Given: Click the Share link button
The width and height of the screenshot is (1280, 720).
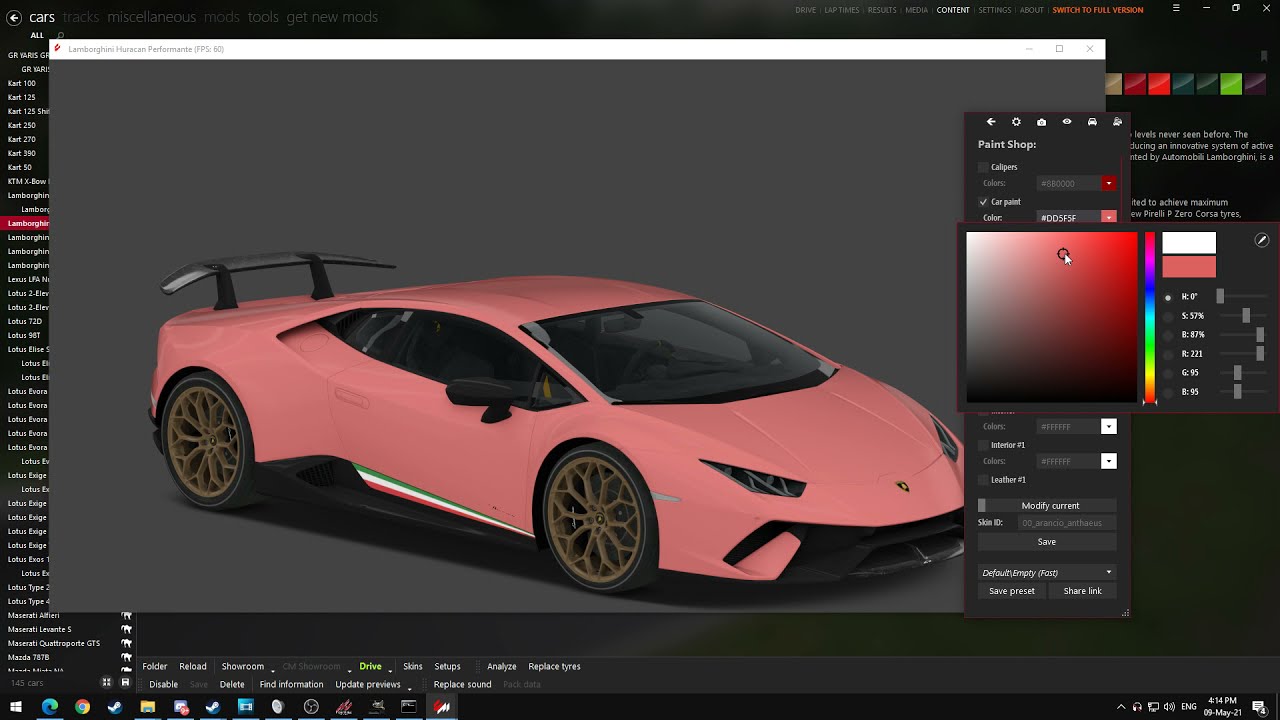Looking at the screenshot, I should [x=1082, y=591].
